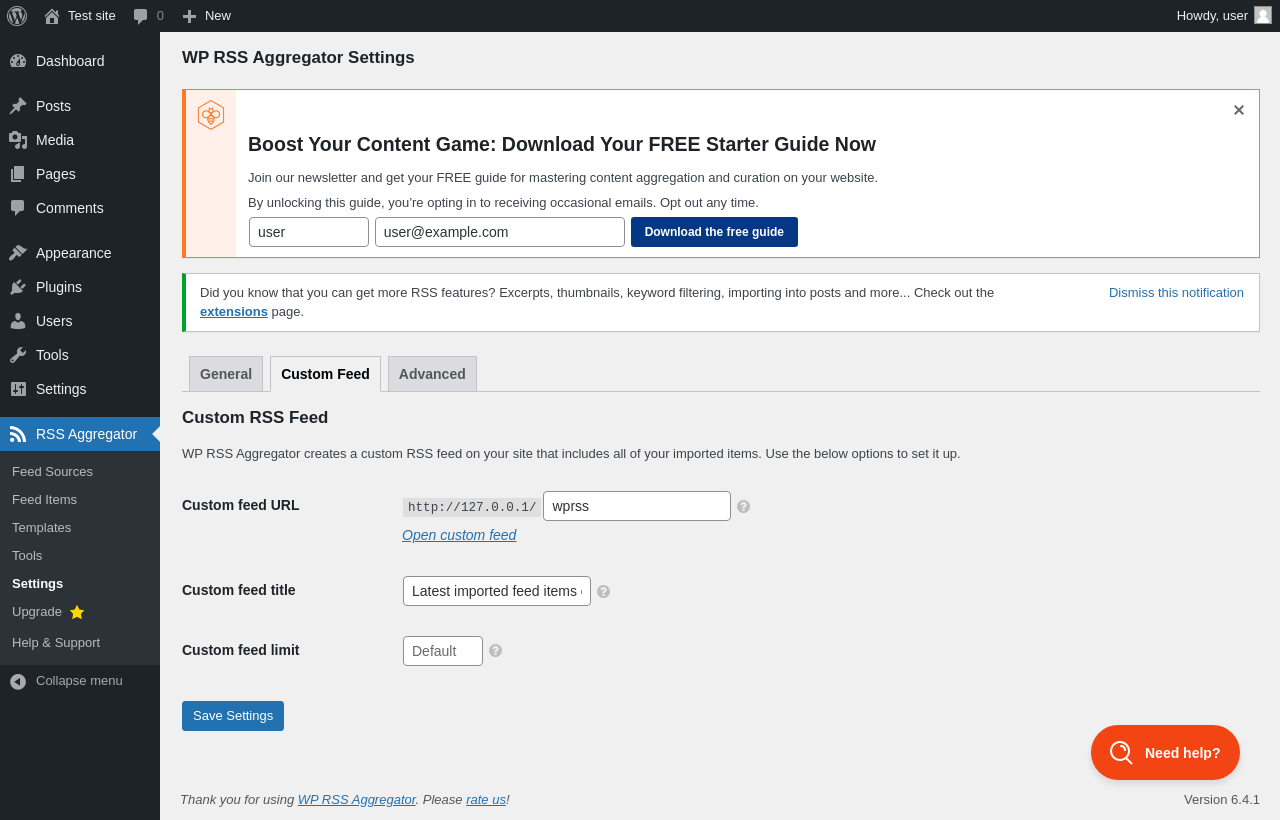Switch to the General tab
Screen dimensions: 1280x820
coord(226,374)
